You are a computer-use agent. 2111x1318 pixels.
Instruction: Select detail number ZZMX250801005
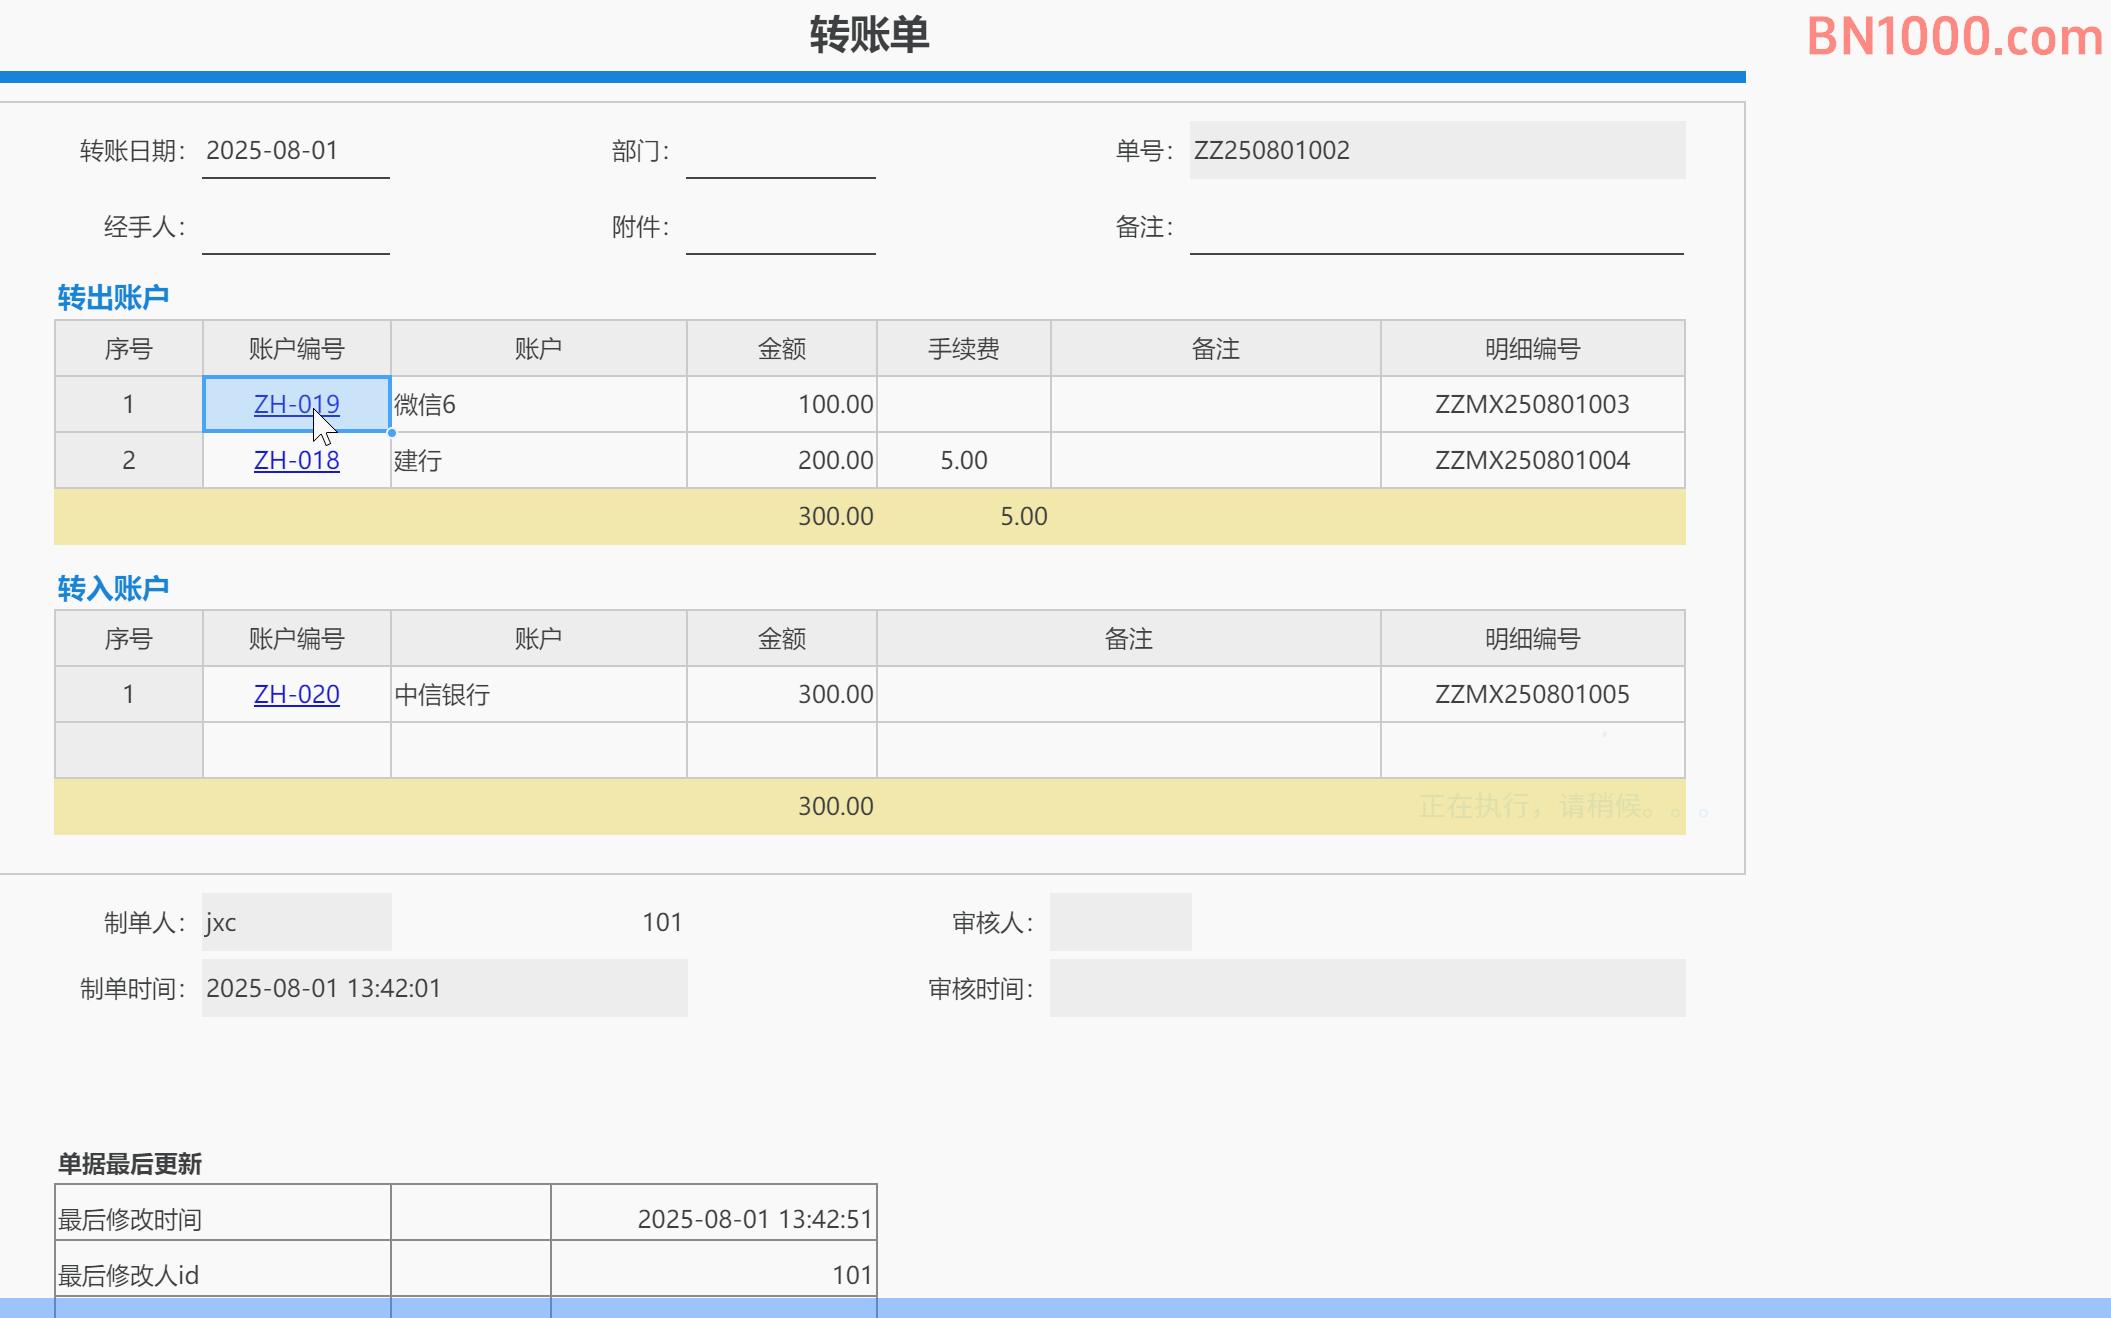tap(1533, 694)
